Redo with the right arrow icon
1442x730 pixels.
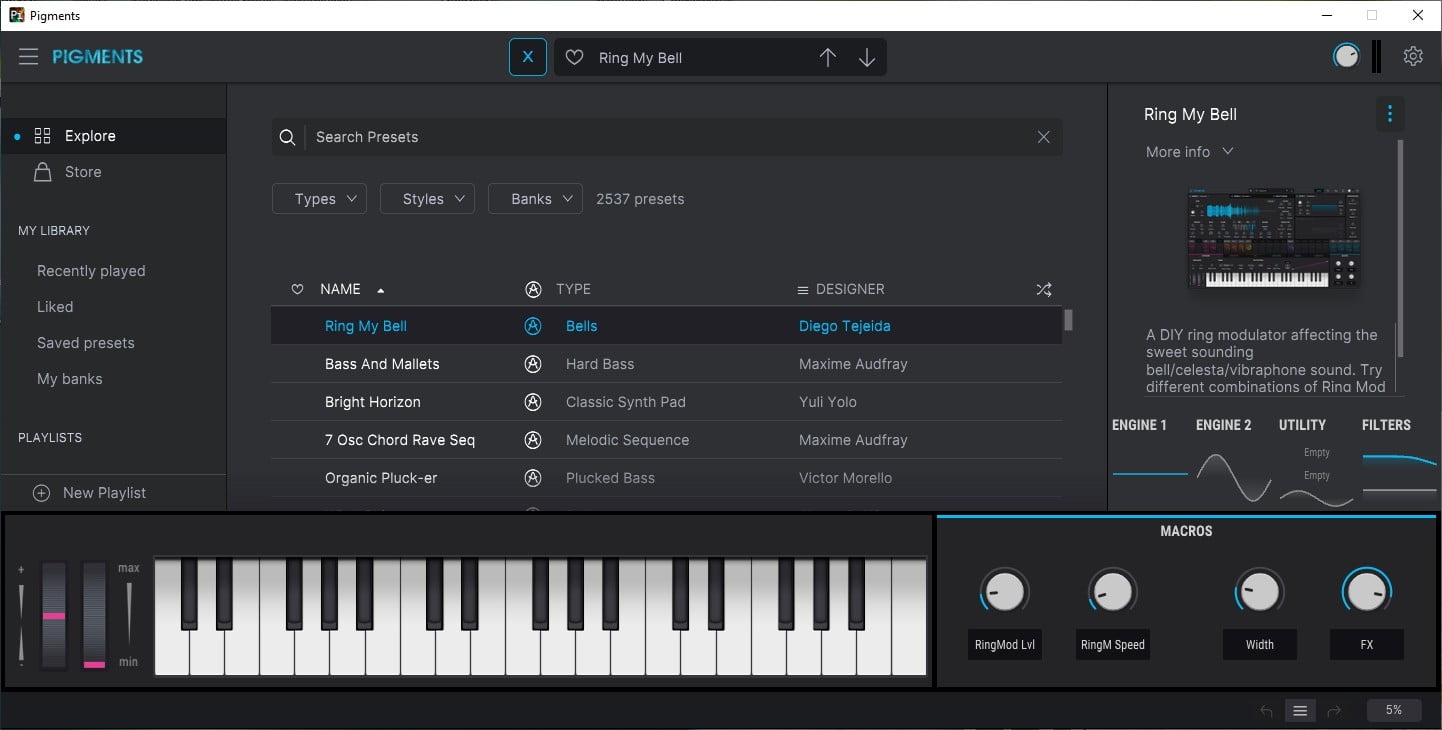[x=1334, y=711]
